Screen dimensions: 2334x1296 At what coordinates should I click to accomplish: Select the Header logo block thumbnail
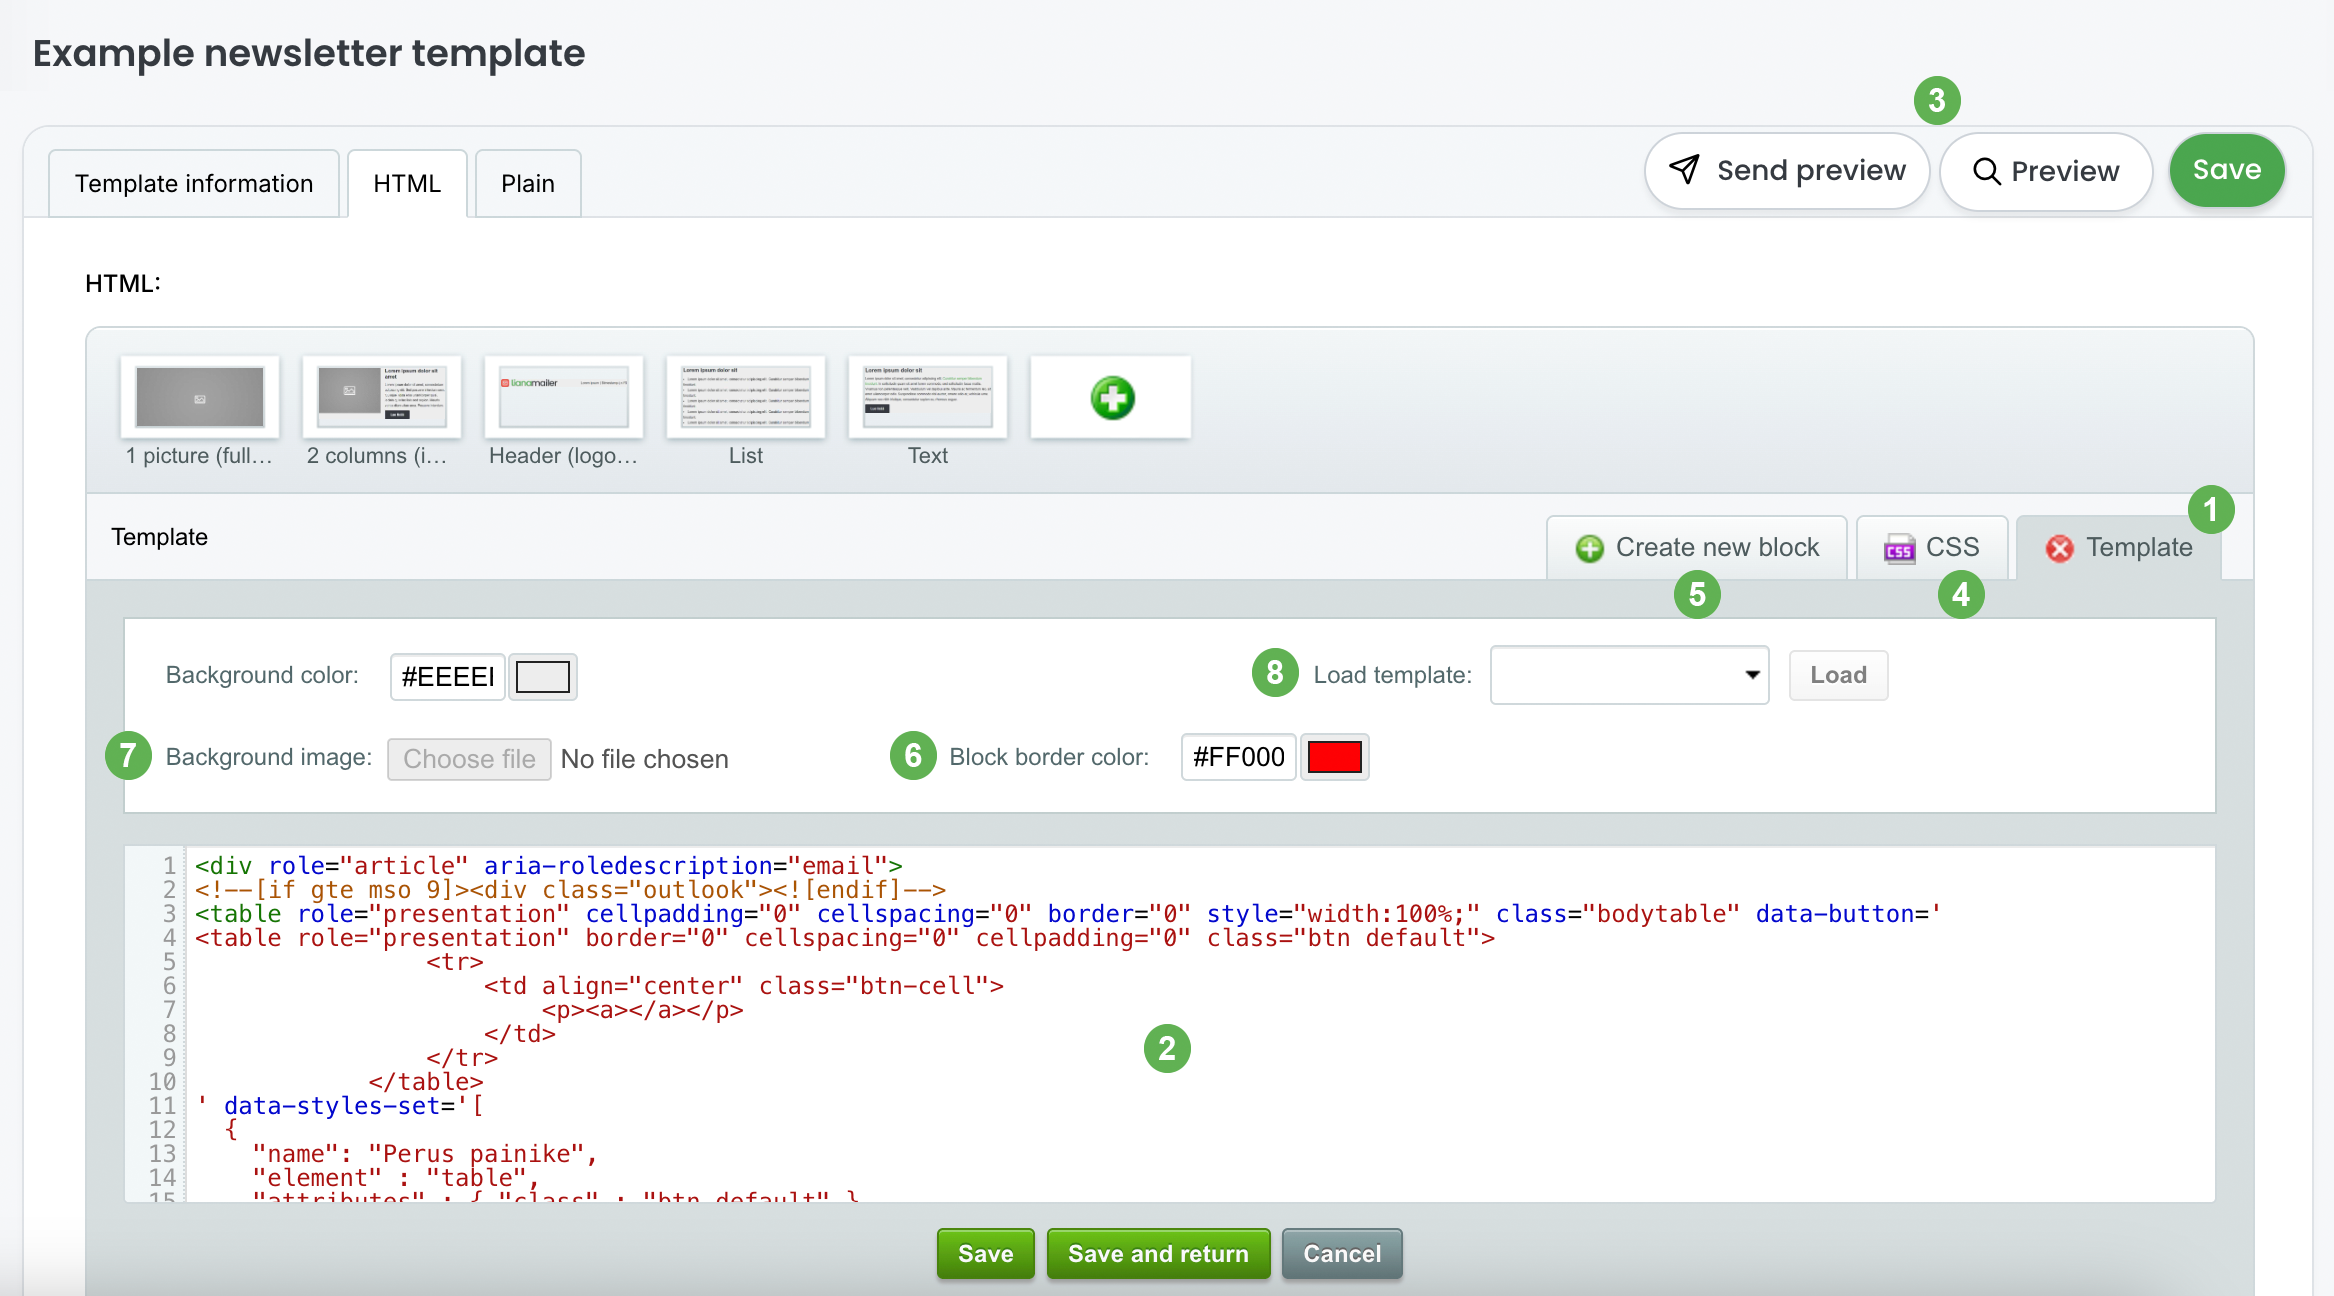[x=564, y=397]
